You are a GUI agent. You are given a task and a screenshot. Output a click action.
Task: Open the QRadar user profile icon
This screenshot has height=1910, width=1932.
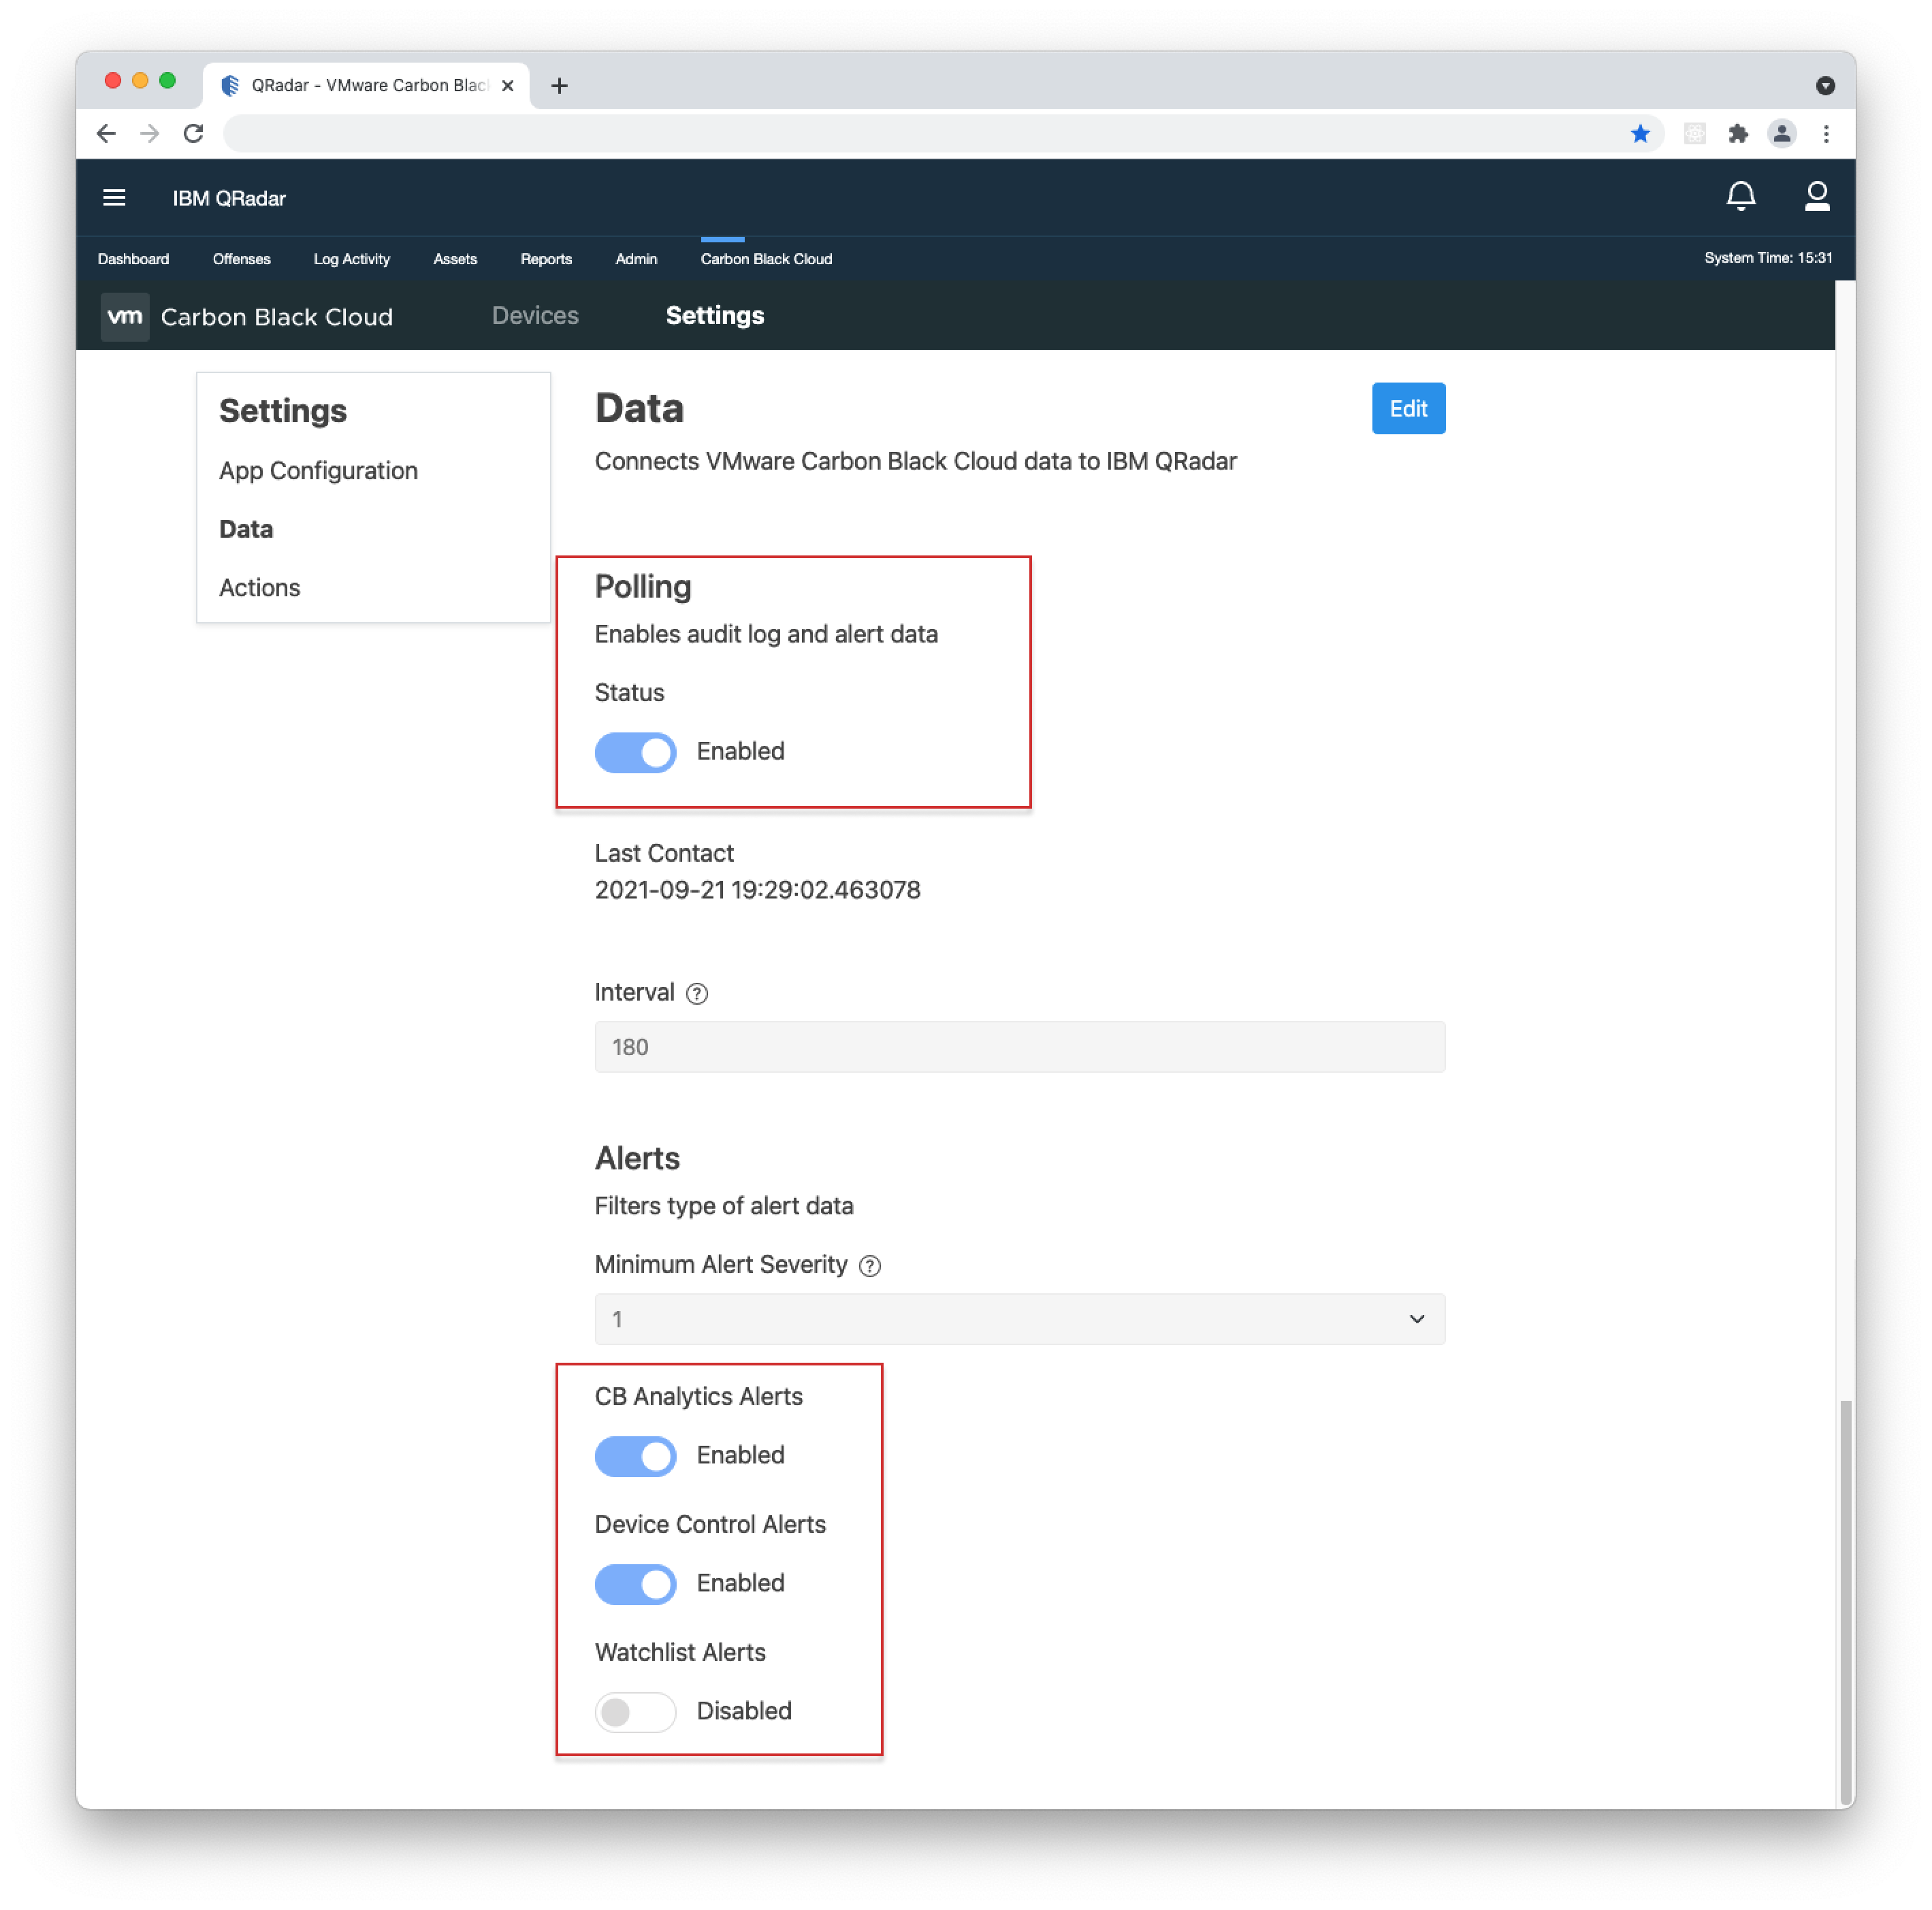tap(1817, 196)
